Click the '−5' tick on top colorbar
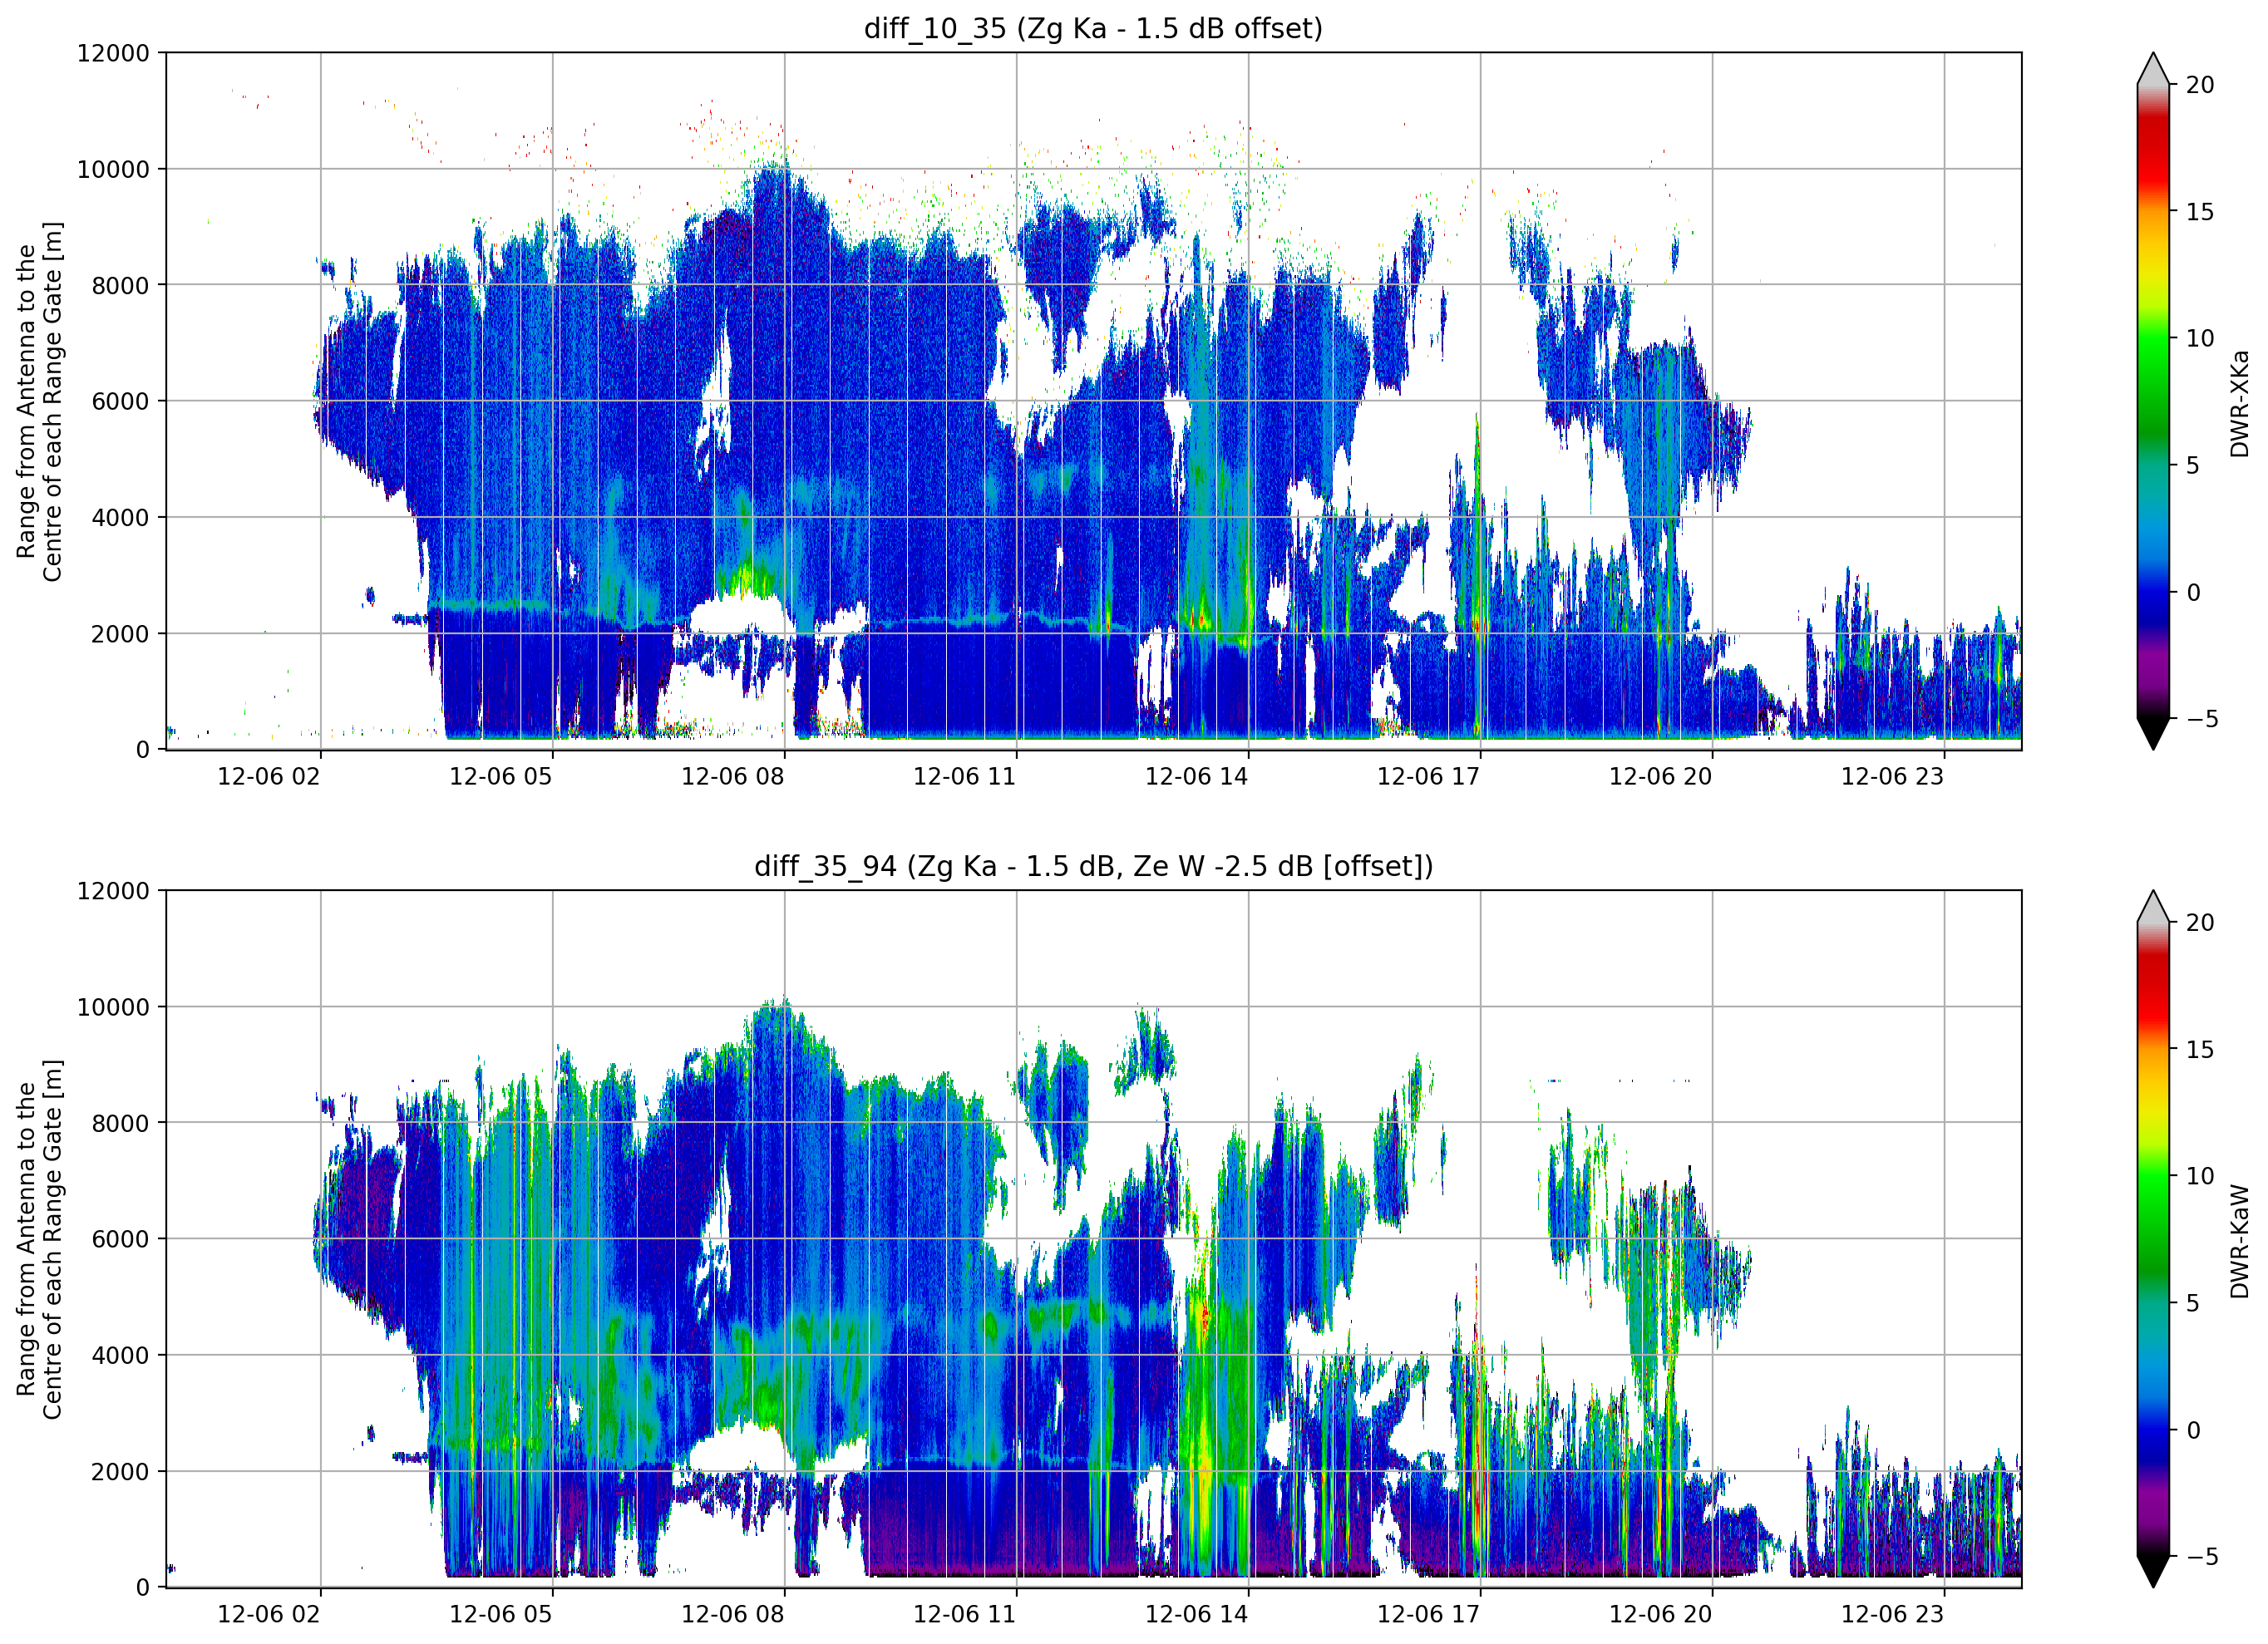Viewport: 2268px width, 1644px height. [x=2202, y=719]
